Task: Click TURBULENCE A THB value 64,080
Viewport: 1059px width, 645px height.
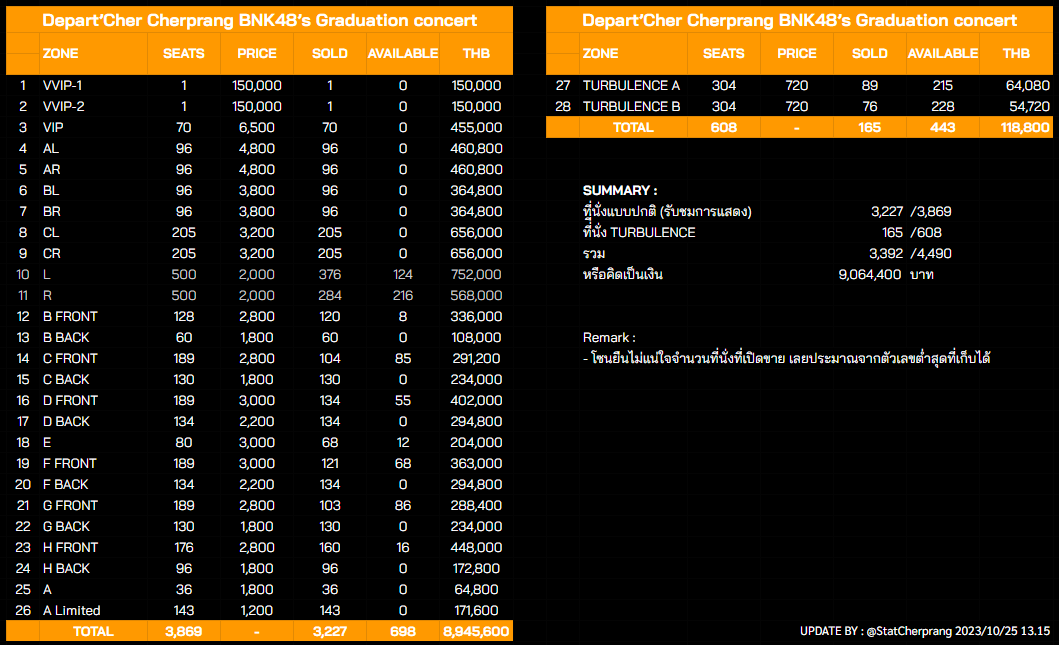Action: 1027,86
